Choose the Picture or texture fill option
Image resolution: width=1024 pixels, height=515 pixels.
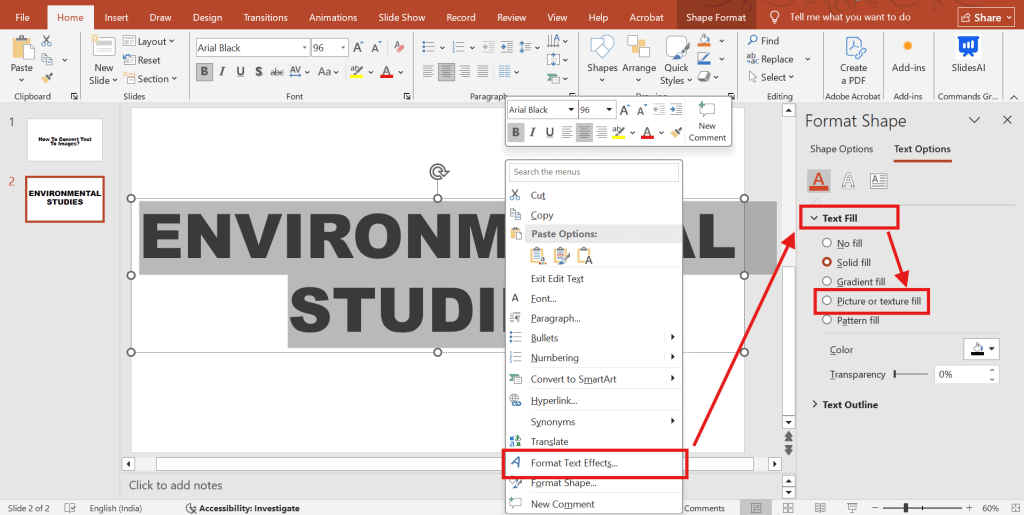(827, 301)
